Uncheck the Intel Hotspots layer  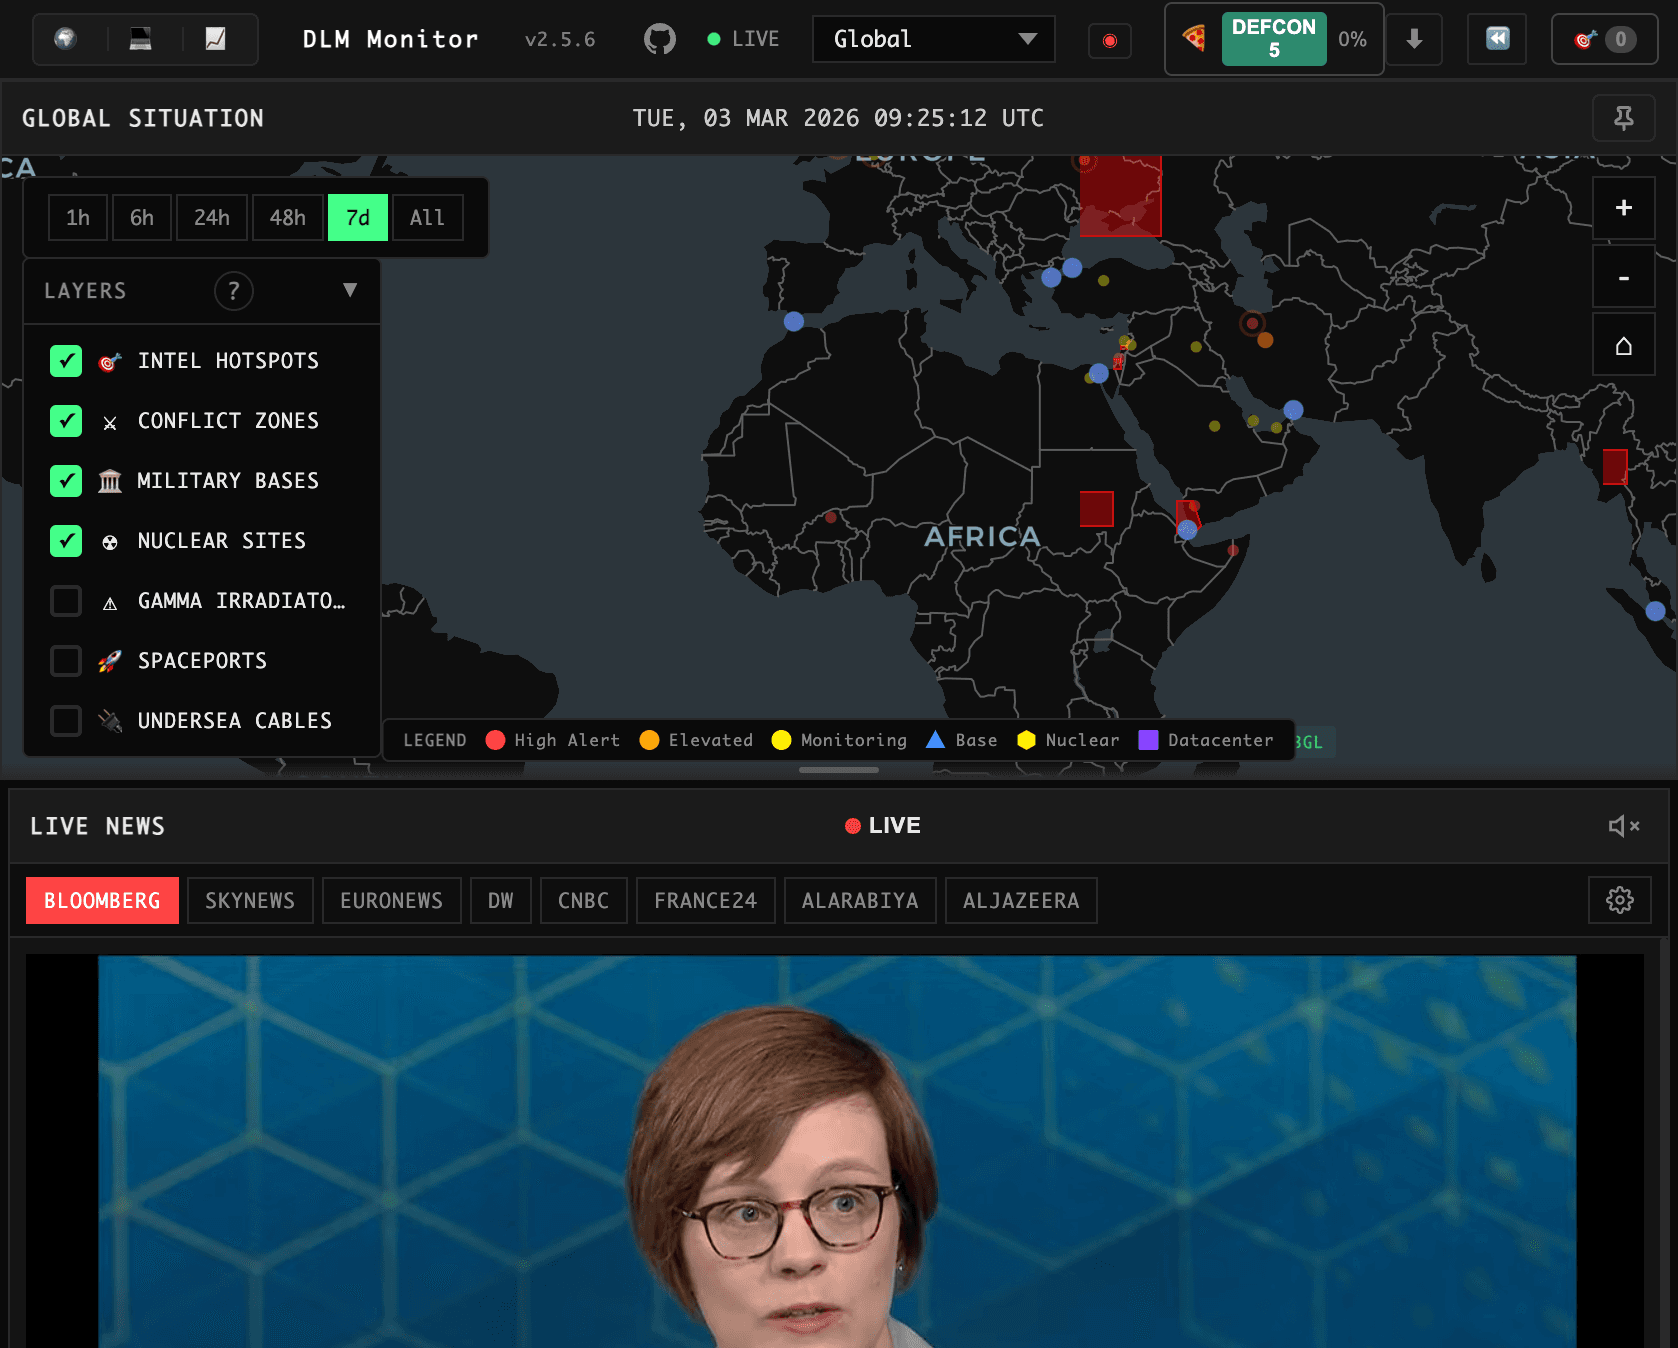tap(66, 361)
